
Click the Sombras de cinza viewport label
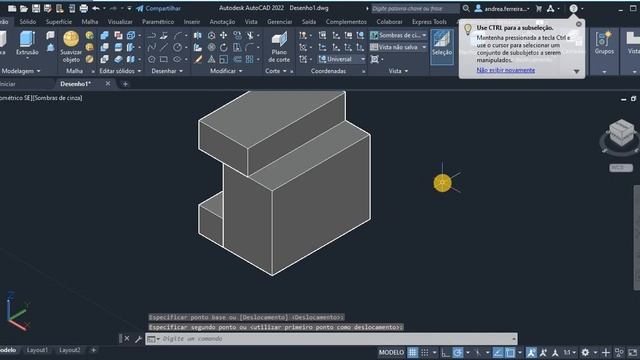tap(57, 98)
